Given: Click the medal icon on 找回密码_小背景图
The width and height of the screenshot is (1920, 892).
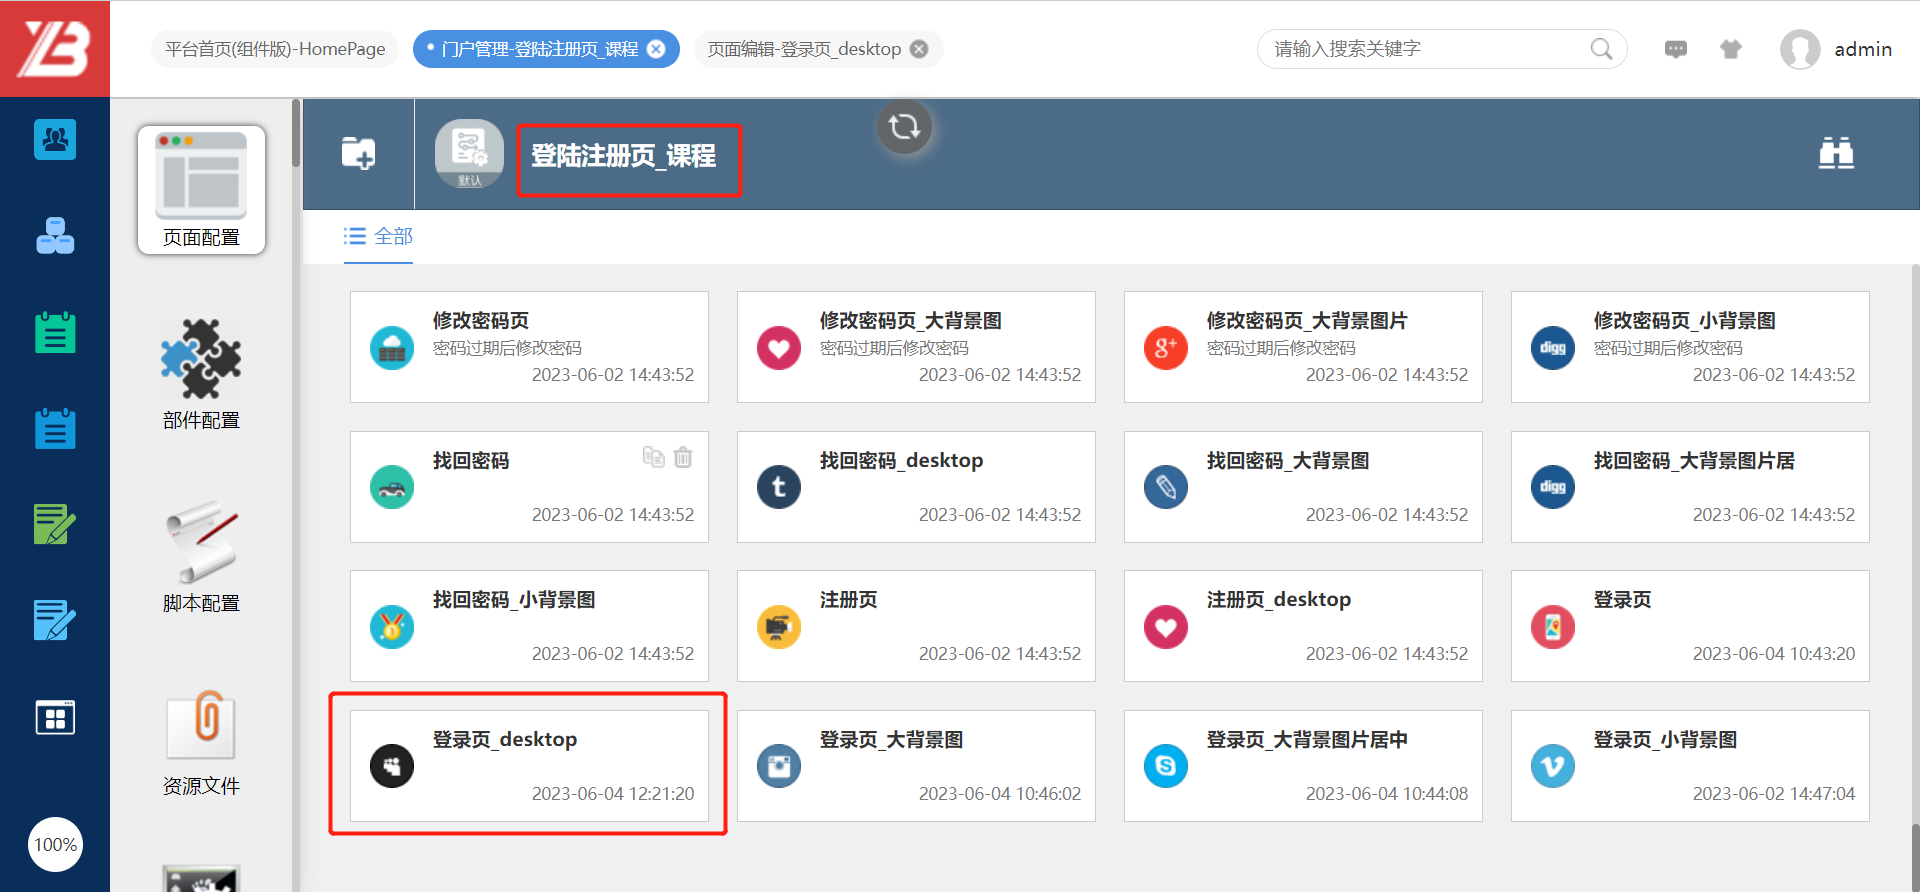Looking at the screenshot, I should pyautogui.click(x=392, y=627).
